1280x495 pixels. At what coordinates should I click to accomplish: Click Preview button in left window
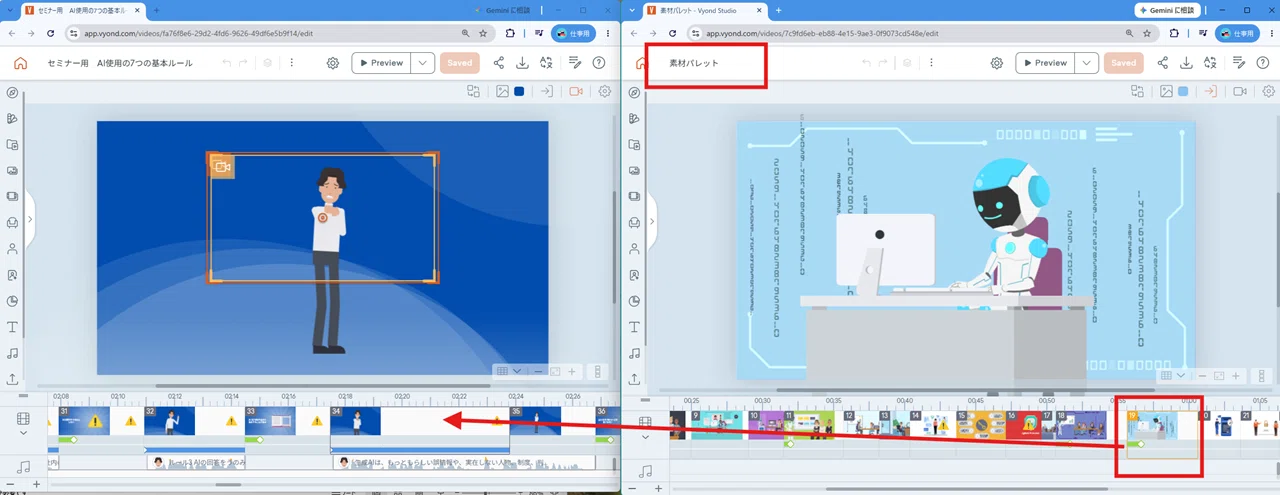382,63
